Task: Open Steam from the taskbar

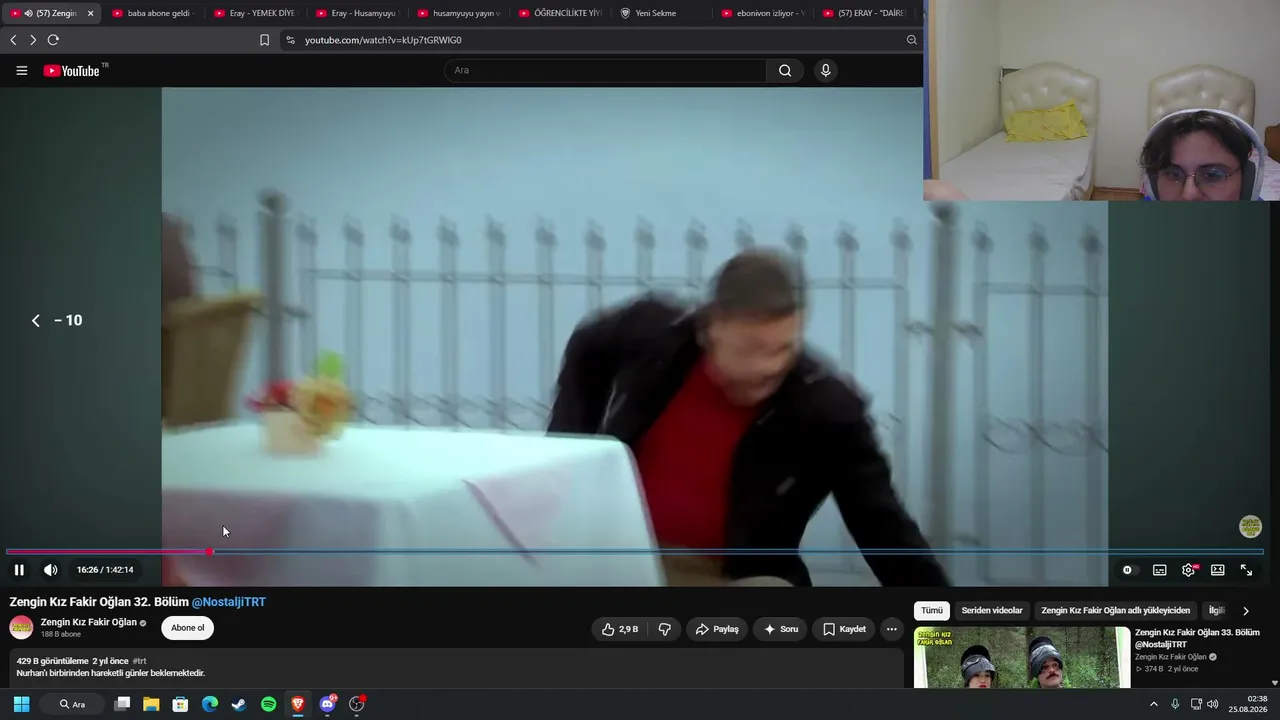Action: (239, 704)
